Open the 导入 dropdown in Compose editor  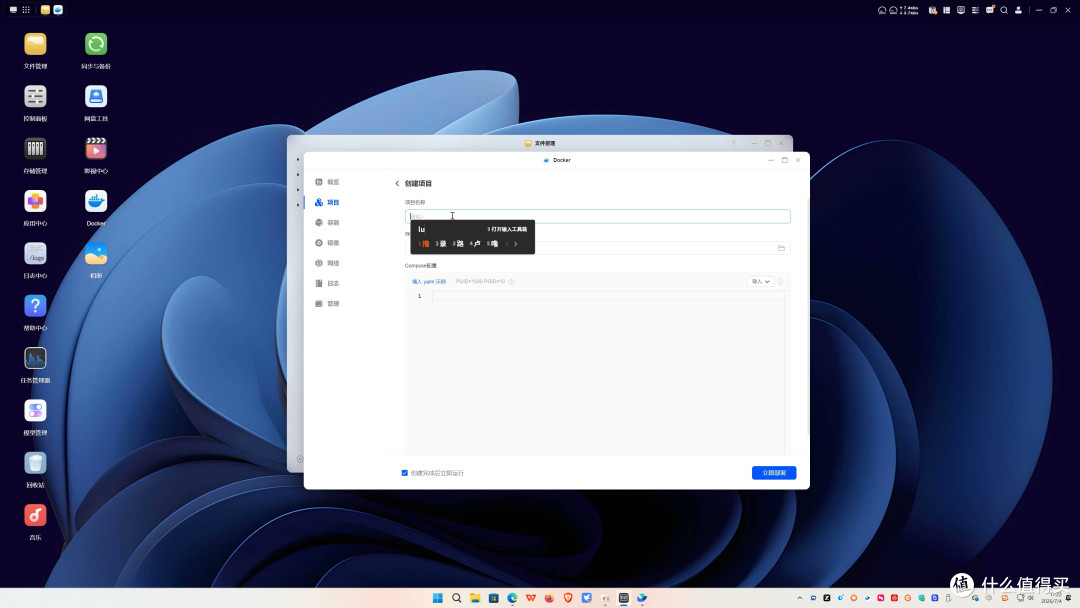click(760, 282)
